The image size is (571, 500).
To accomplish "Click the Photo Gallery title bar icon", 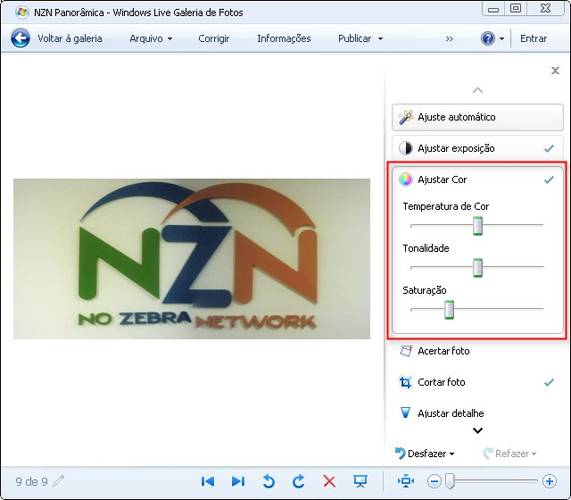I will [22, 12].
